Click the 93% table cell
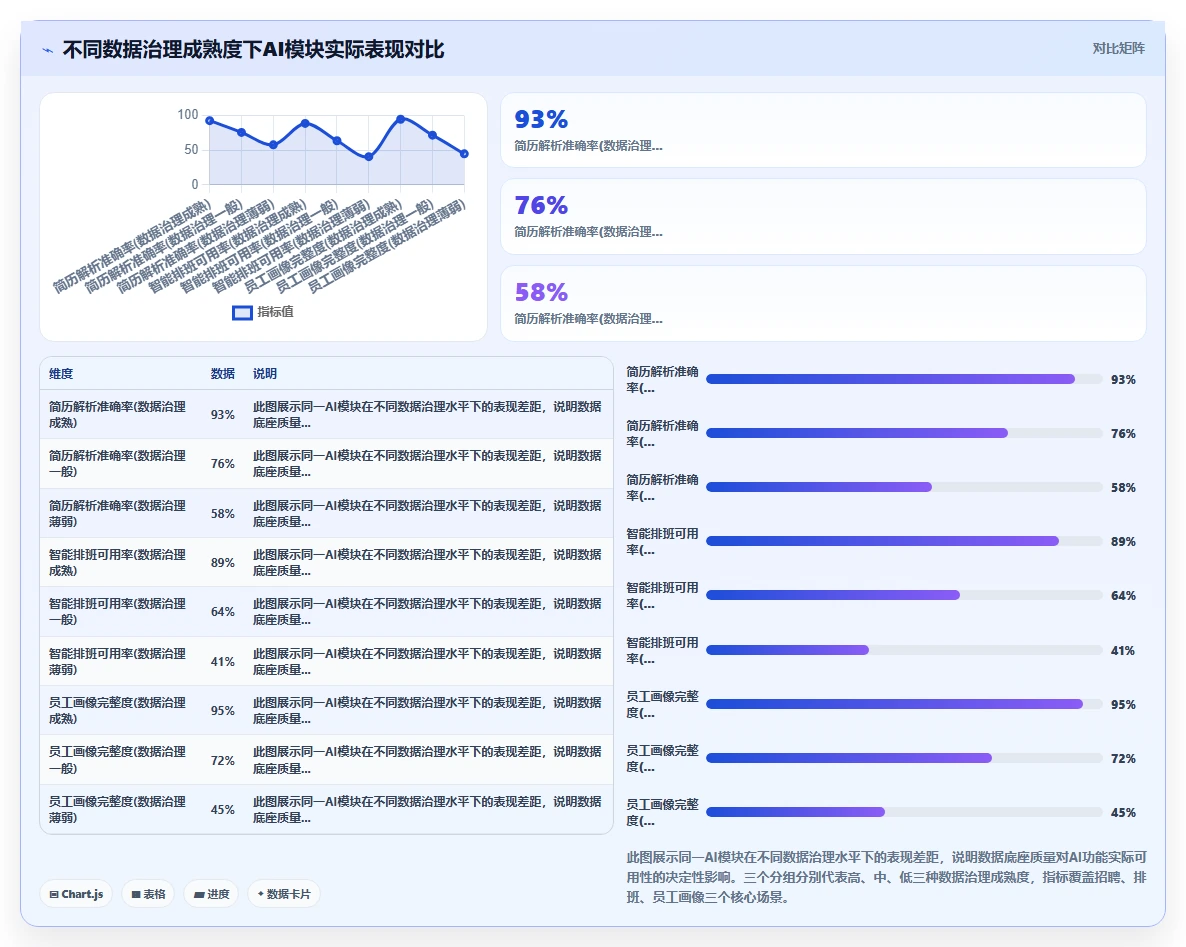This screenshot has height=947, width=1186. 222,415
